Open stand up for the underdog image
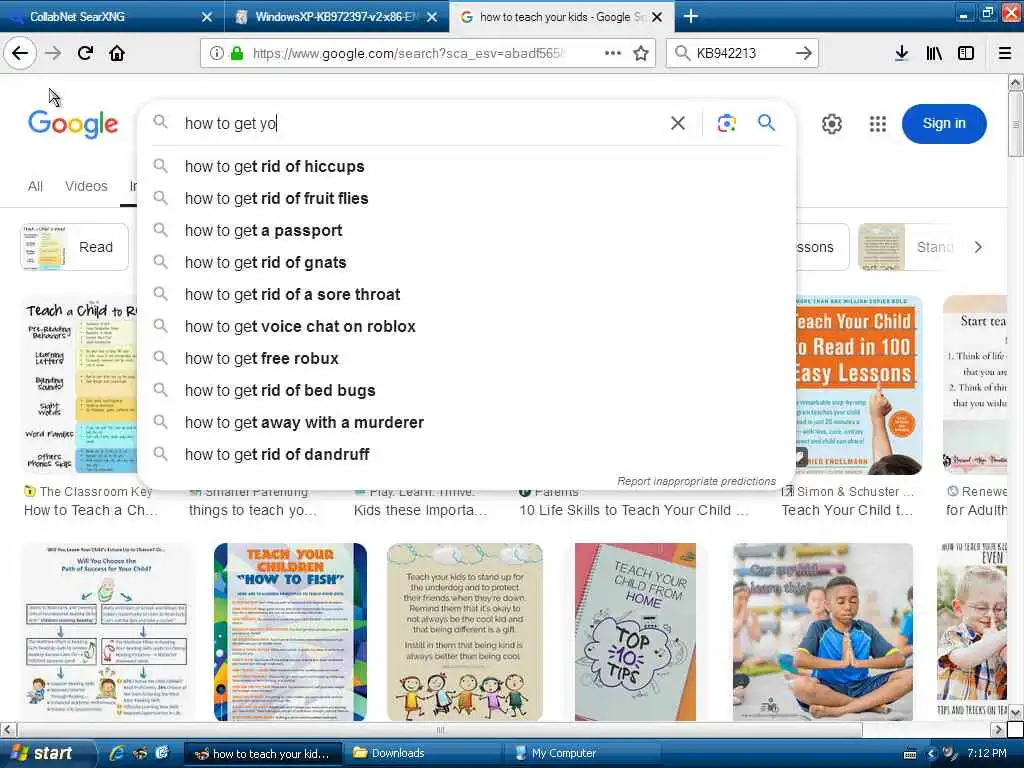1024x768 pixels. 464,632
